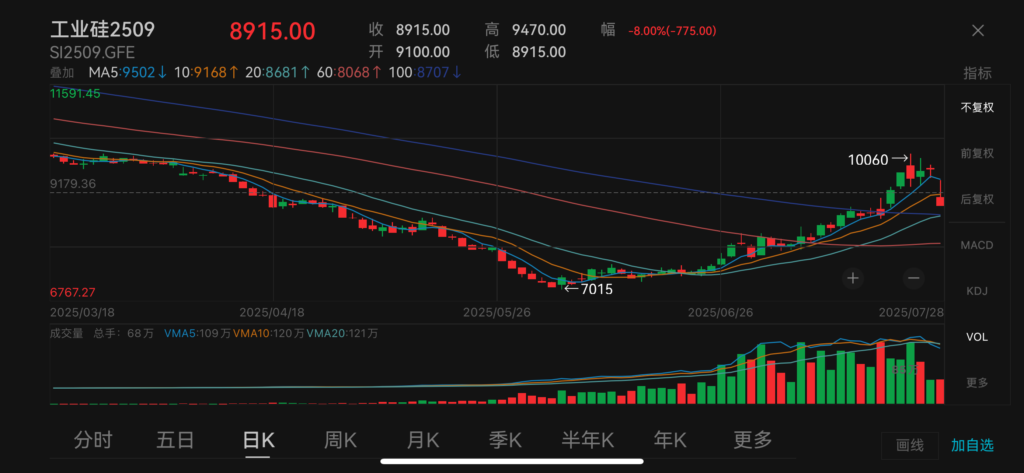This screenshot has height=473, width=1024.
Task: Tap the MA5:9502 moving average label
Action: point(127,73)
